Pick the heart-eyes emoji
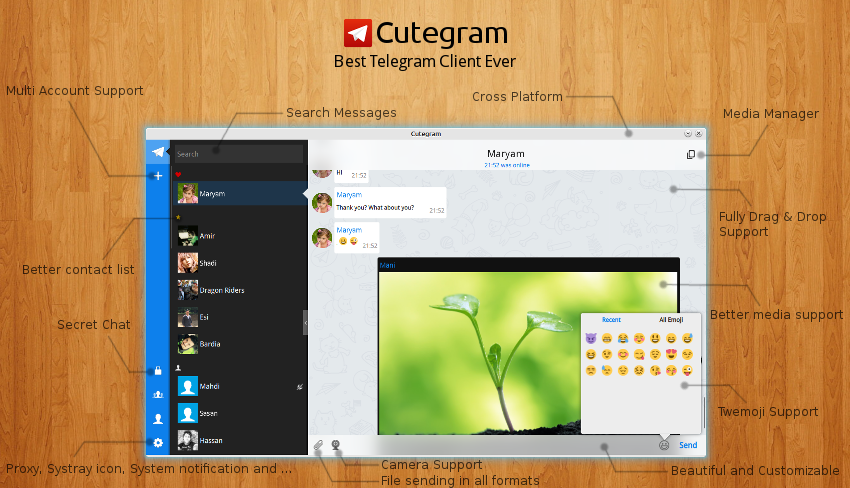This screenshot has width=850, height=488. (x=671, y=355)
